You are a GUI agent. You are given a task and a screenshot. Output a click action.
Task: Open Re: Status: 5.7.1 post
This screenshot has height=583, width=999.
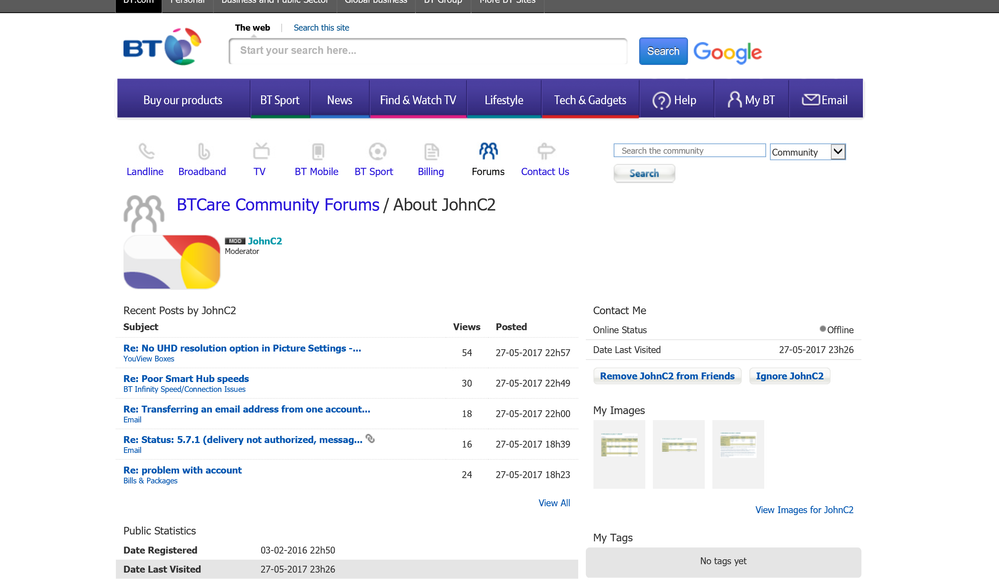tap(243, 440)
